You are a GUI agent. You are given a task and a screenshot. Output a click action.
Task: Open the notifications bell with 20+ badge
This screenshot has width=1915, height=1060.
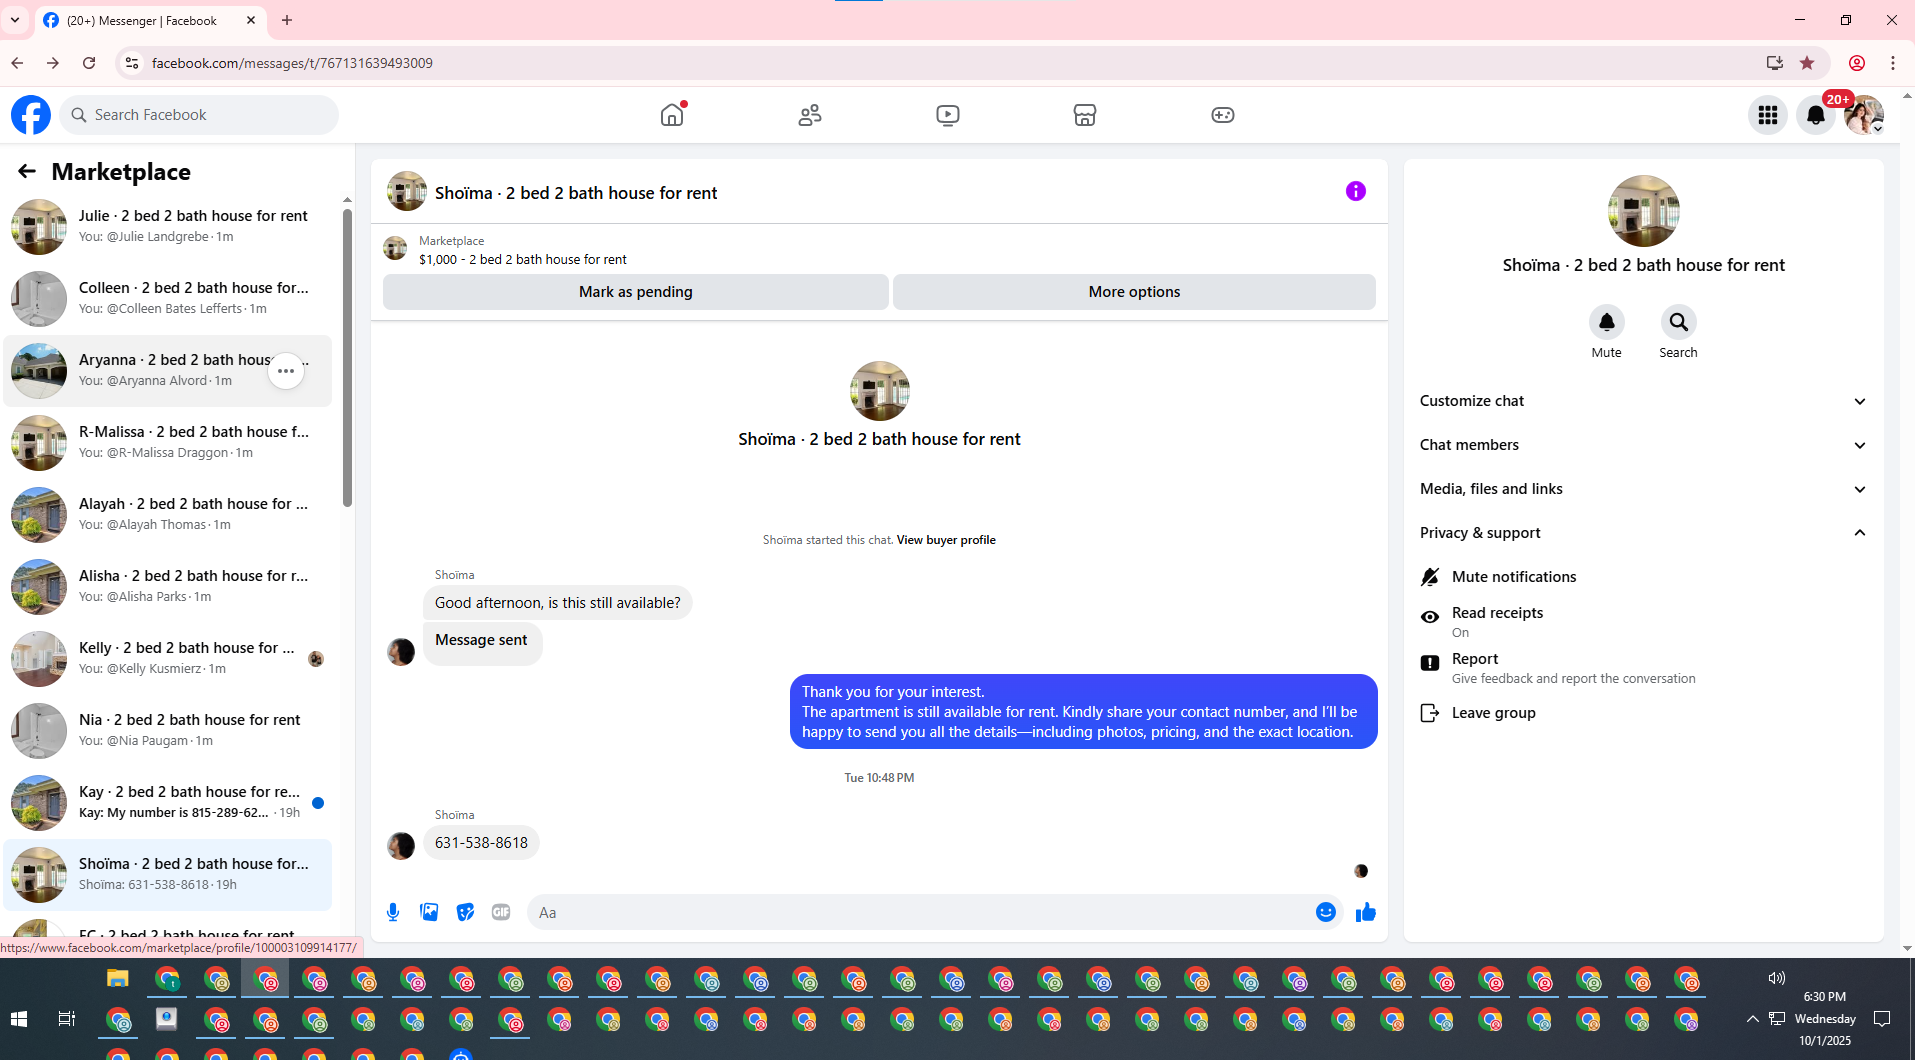click(1816, 115)
